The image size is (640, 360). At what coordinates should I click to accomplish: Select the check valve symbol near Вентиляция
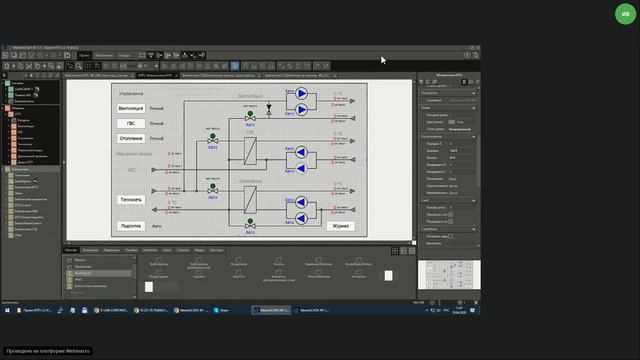coord(269,110)
